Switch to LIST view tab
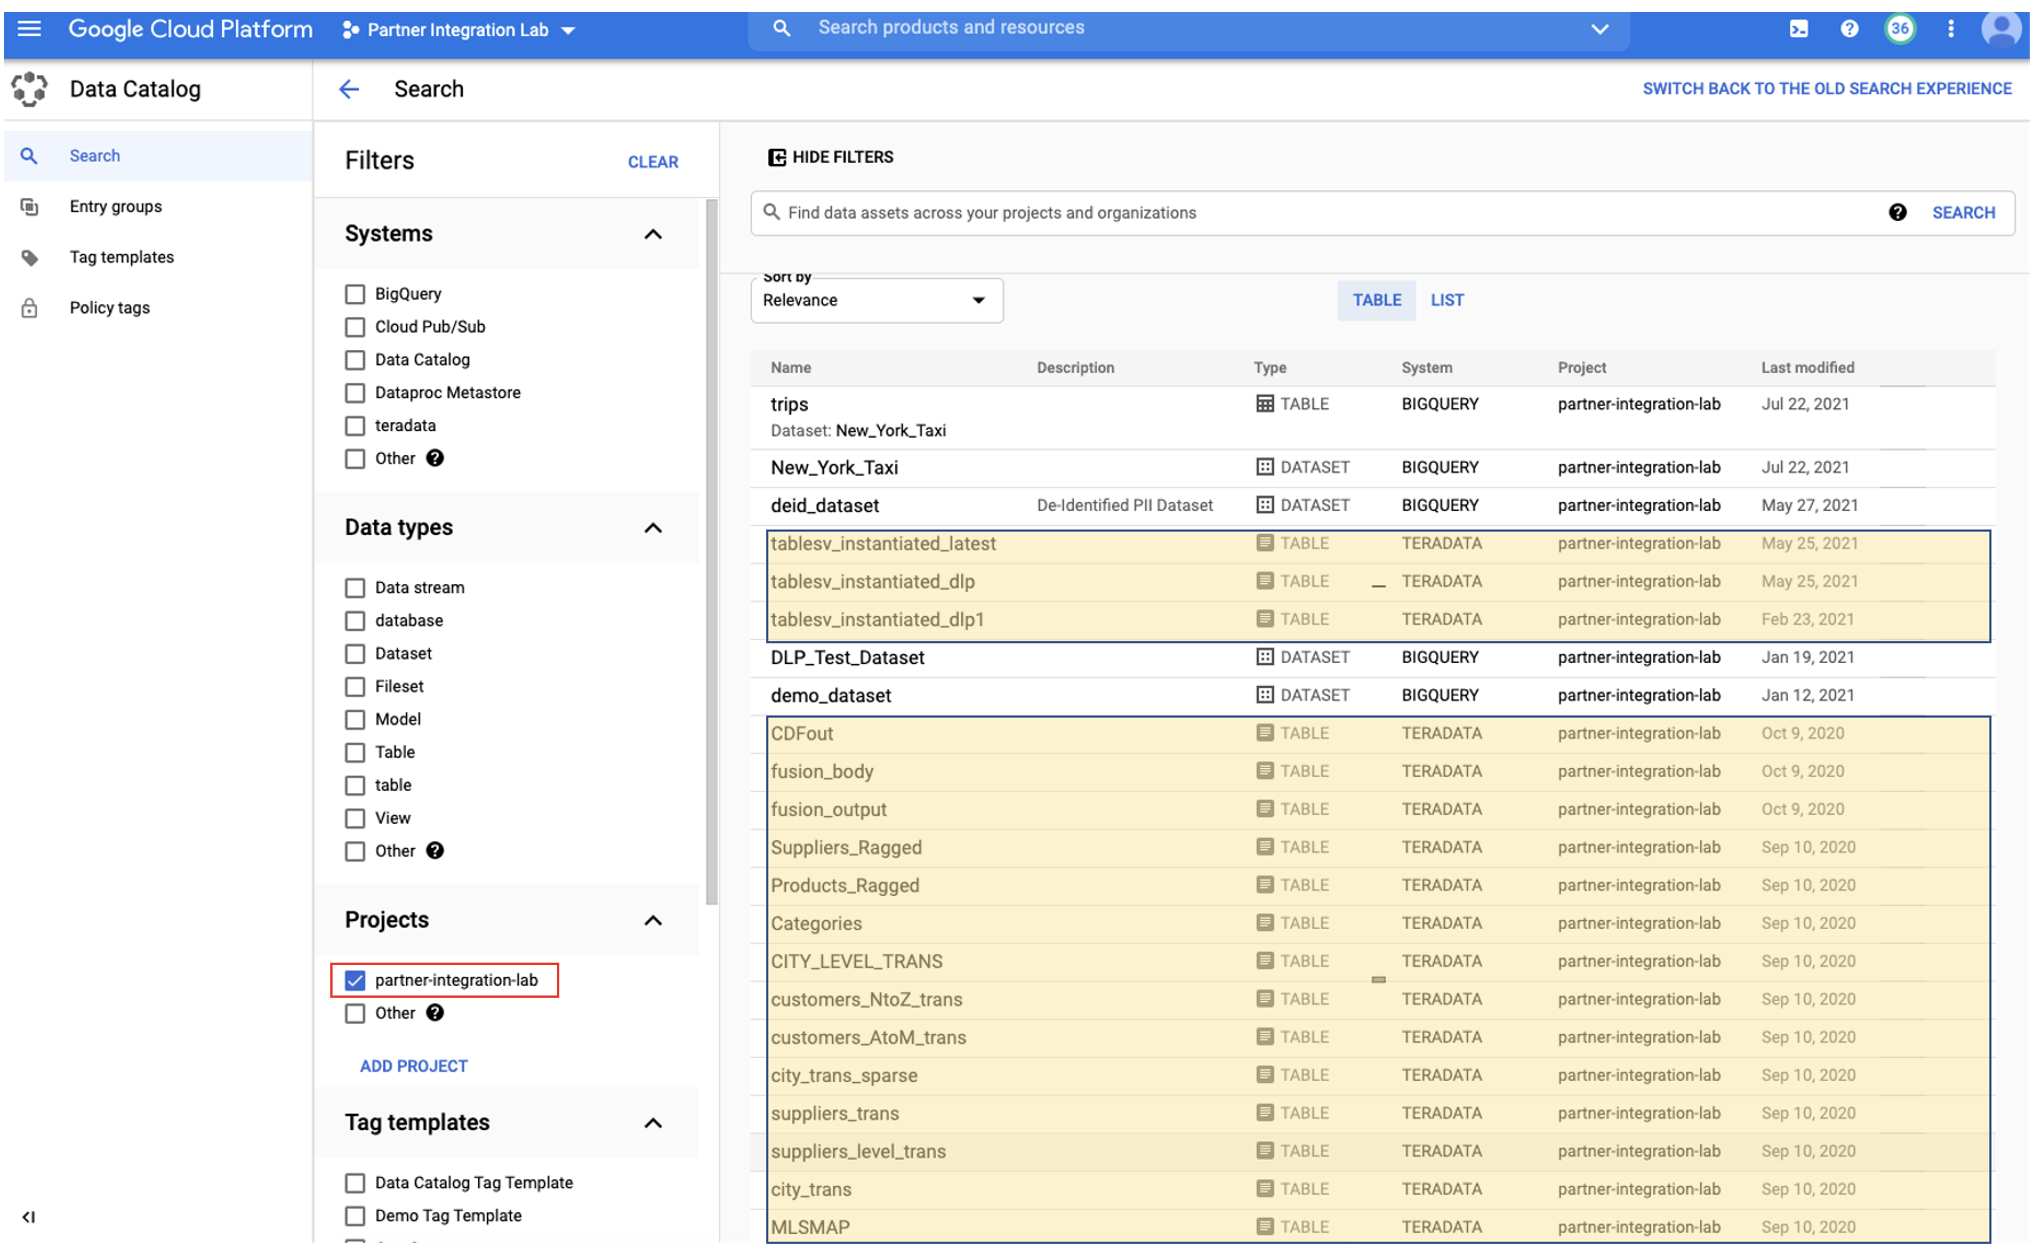 point(1444,301)
